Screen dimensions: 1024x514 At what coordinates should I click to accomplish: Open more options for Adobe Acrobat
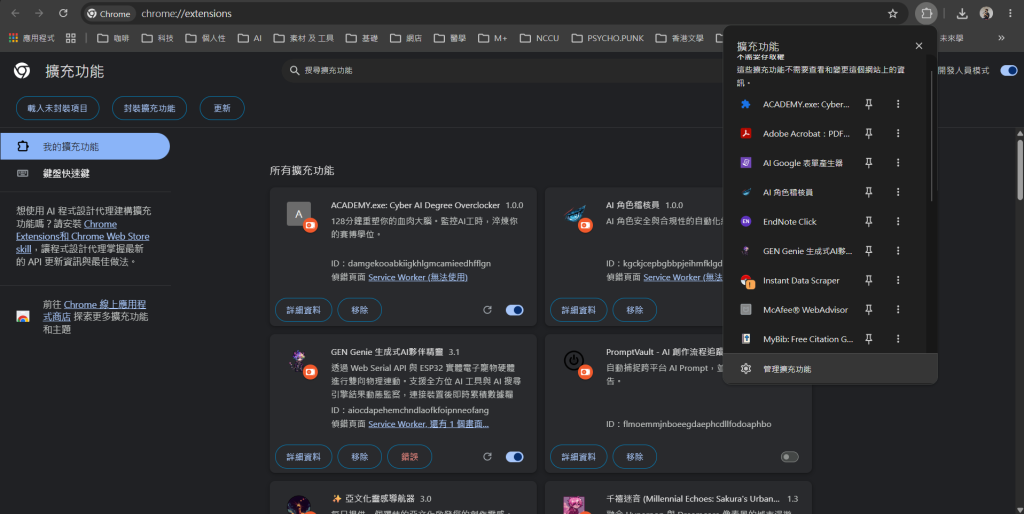(x=898, y=133)
